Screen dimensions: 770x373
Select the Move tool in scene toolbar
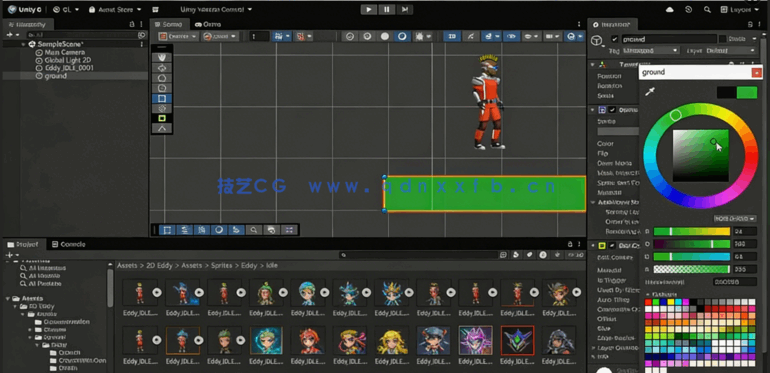click(x=162, y=67)
